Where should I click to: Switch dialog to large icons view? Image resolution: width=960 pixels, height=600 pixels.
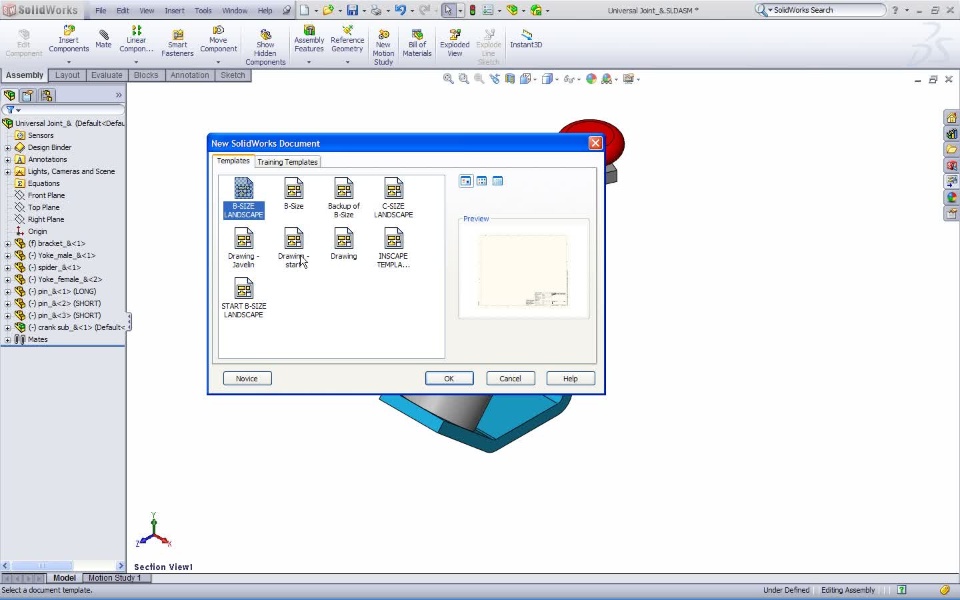click(466, 181)
